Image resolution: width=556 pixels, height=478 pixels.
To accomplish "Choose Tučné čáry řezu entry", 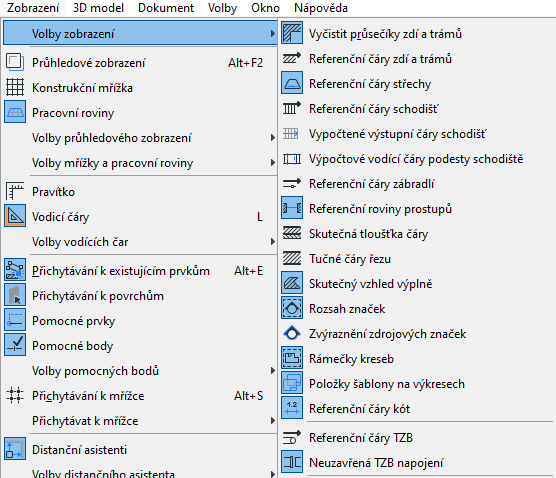I will [x=417, y=259].
